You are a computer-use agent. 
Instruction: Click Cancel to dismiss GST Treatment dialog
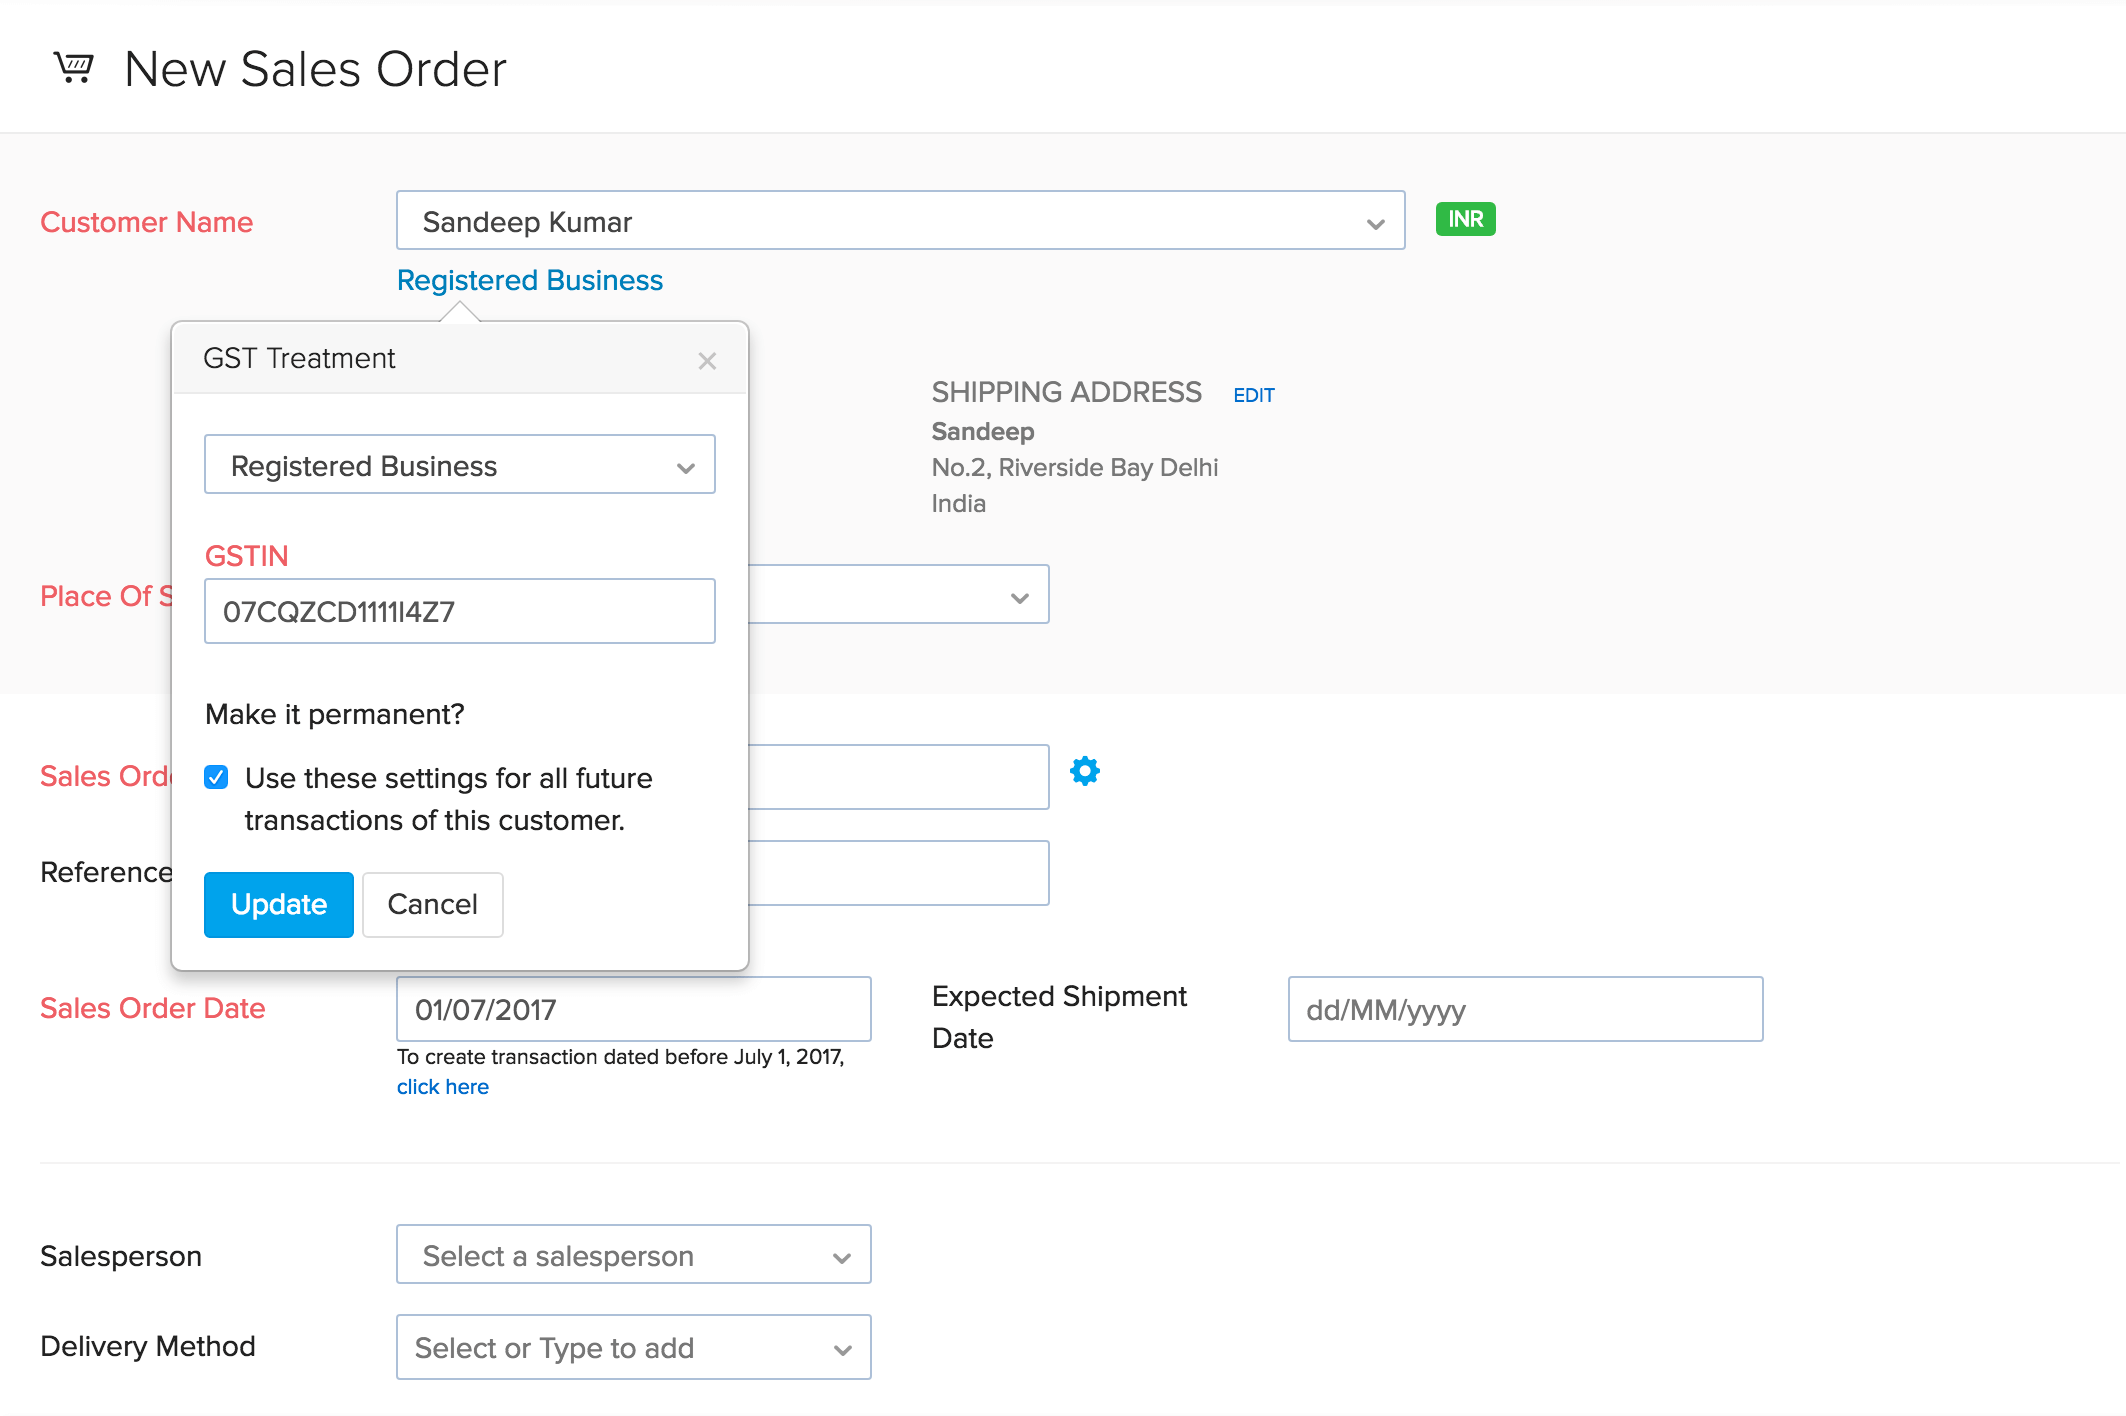click(431, 904)
